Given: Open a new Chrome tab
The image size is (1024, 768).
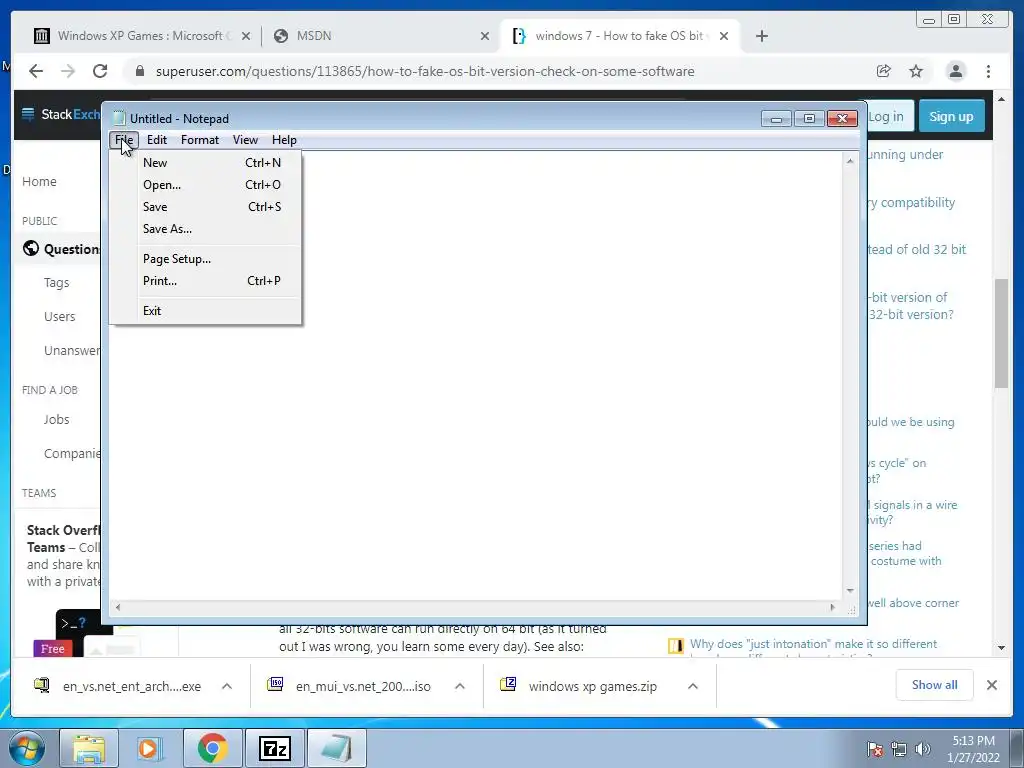Looking at the screenshot, I should point(761,37).
